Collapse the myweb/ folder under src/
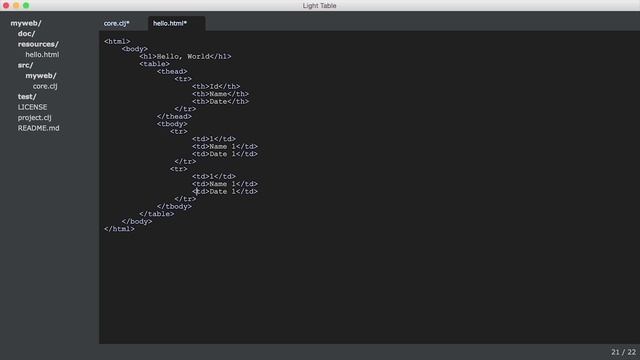This screenshot has width=640, height=360. coord(41,76)
